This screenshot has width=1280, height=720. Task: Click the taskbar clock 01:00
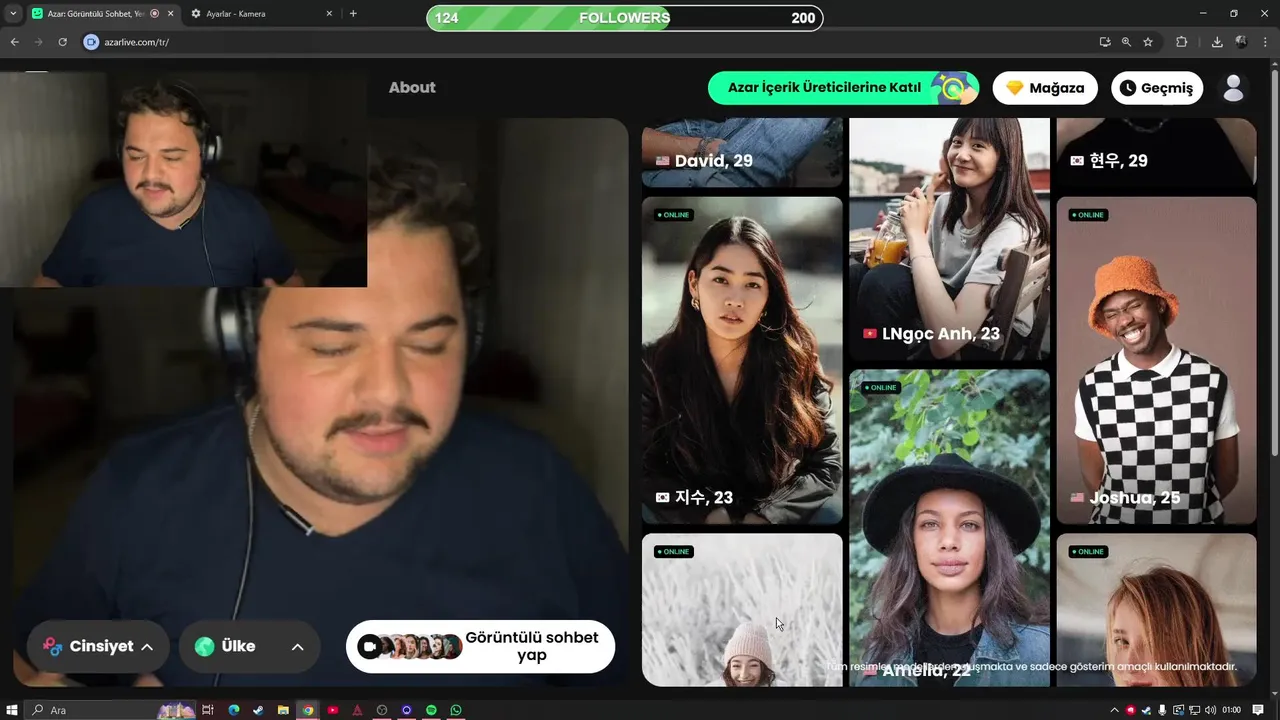click(1232, 710)
